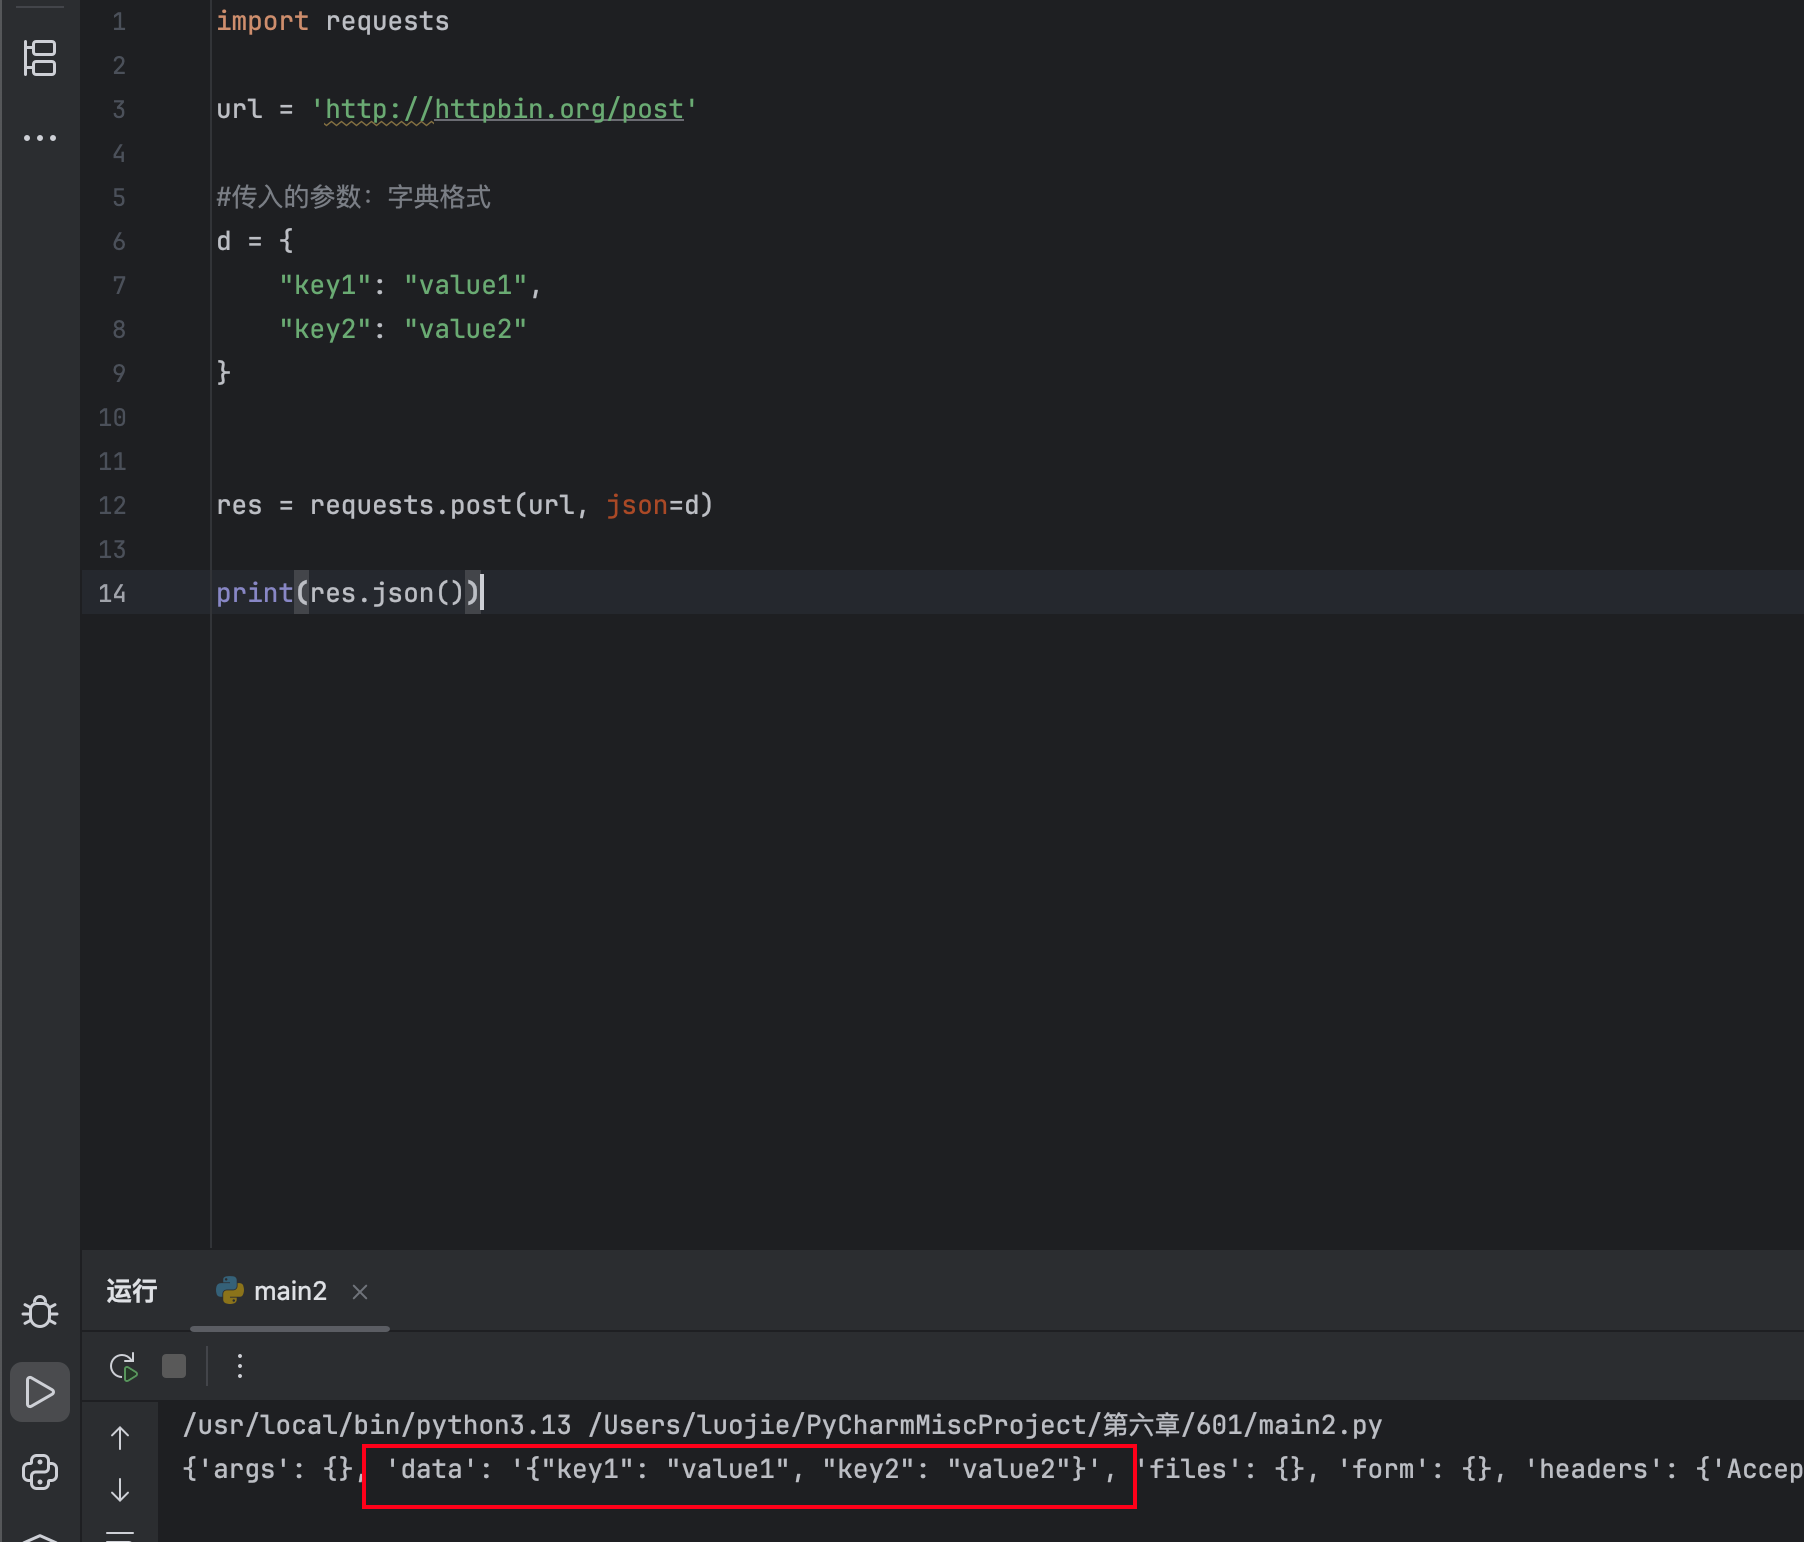The image size is (1804, 1542).
Task: Open the Python Console tool window
Action: [x=40, y=1471]
